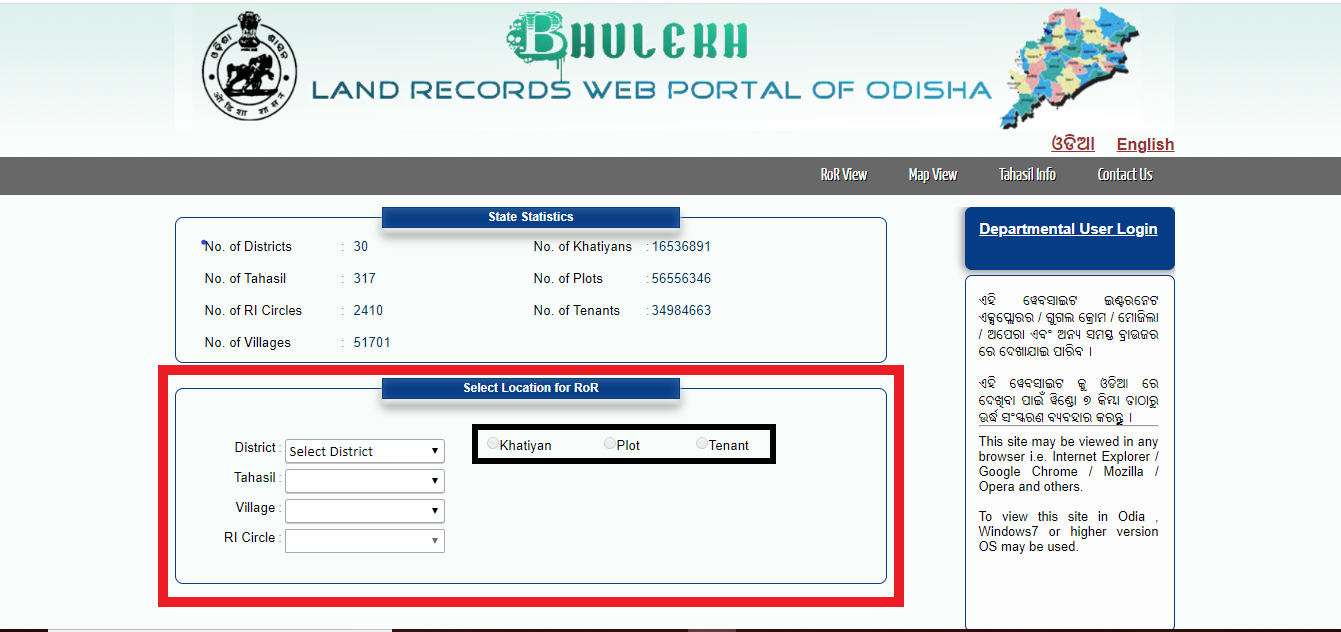Viewport: 1341px width, 632px height.
Task: Click the Plots count 56556346
Action: tap(681, 279)
